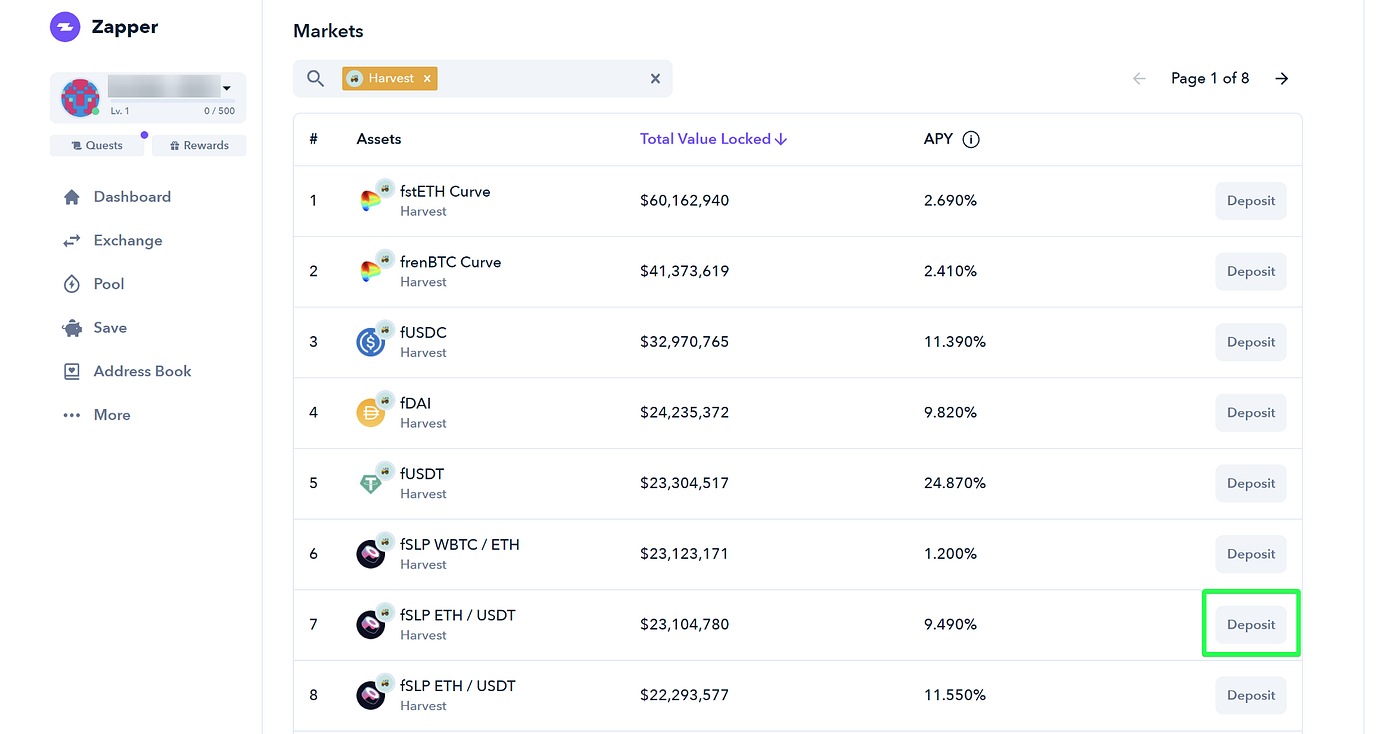Click the search magnifier icon
Screen dimensions: 1400x734
click(x=316, y=78)
